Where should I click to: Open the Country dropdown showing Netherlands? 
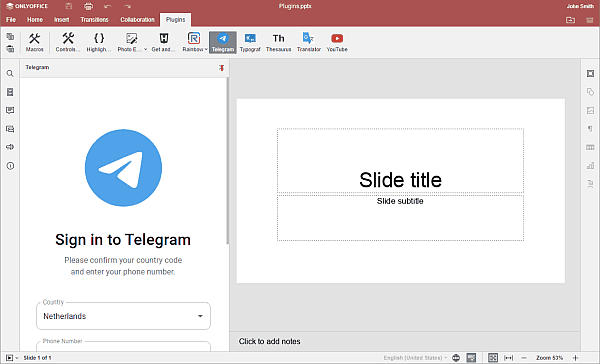(123, 316)
